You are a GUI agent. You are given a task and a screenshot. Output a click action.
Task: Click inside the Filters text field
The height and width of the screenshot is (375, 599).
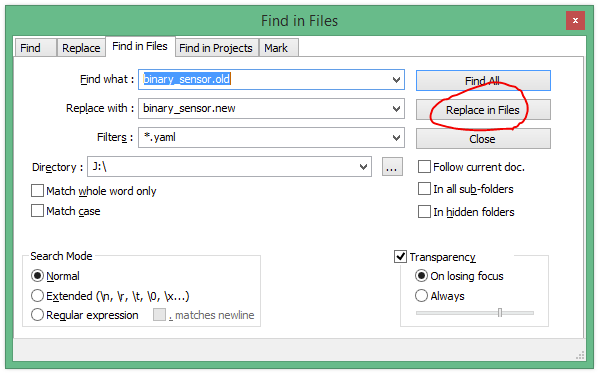pyautogui.click(x=264, y=137)
